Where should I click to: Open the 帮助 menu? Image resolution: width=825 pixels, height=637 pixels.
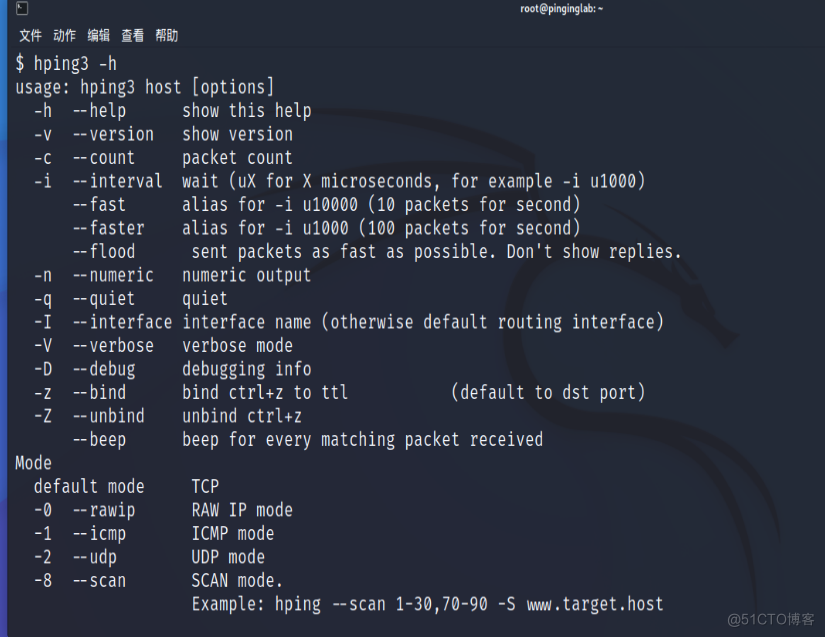[x=166, y=35]
